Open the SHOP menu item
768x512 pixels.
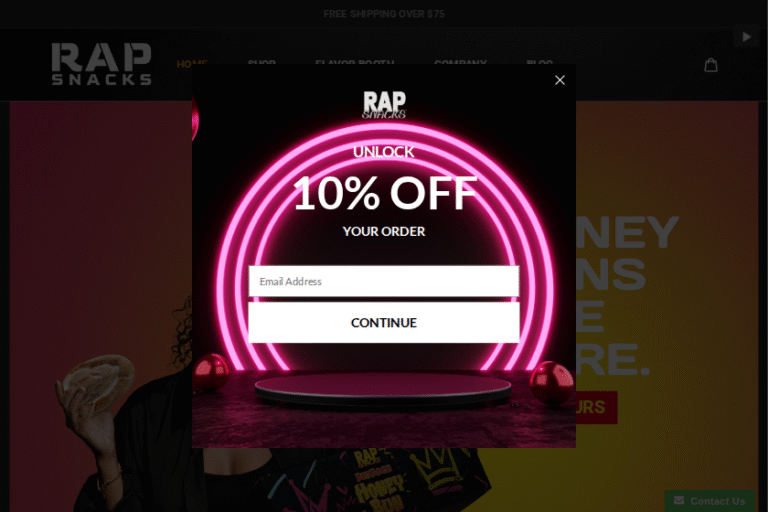point(262,62)
